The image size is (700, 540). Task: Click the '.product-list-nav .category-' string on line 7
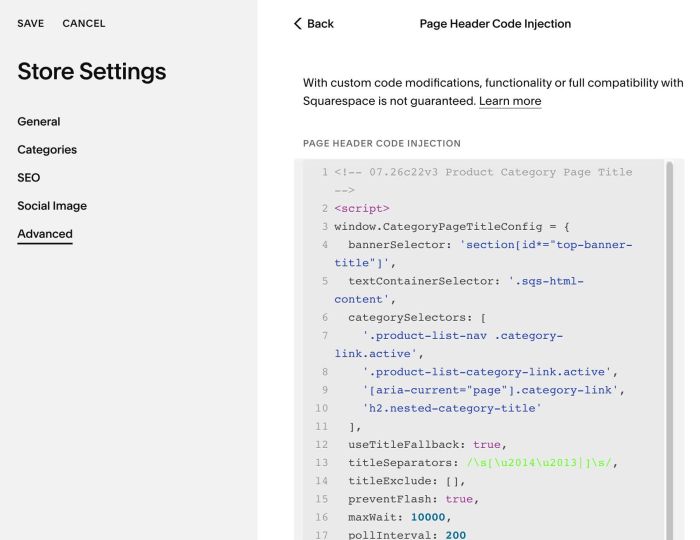click(462, 336)
